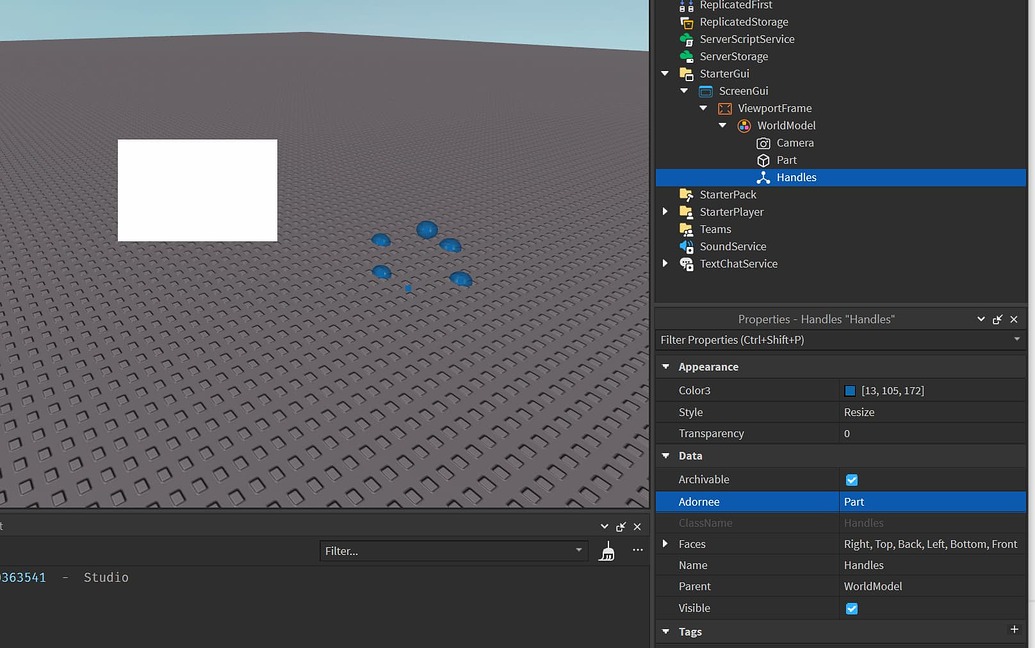Open the Color3 color swatch

(851, 390)
